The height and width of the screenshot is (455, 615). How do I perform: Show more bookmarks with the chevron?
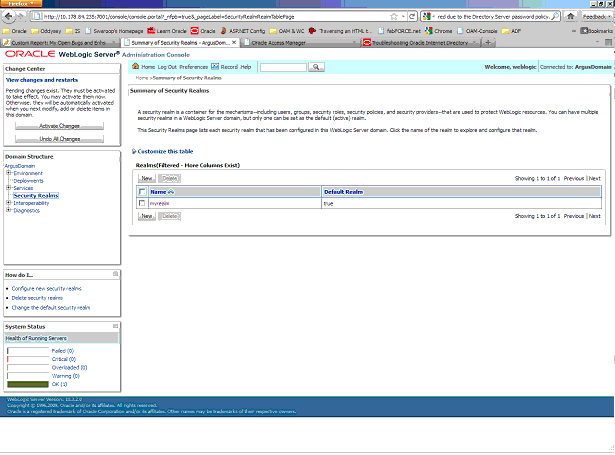[574, 31]
